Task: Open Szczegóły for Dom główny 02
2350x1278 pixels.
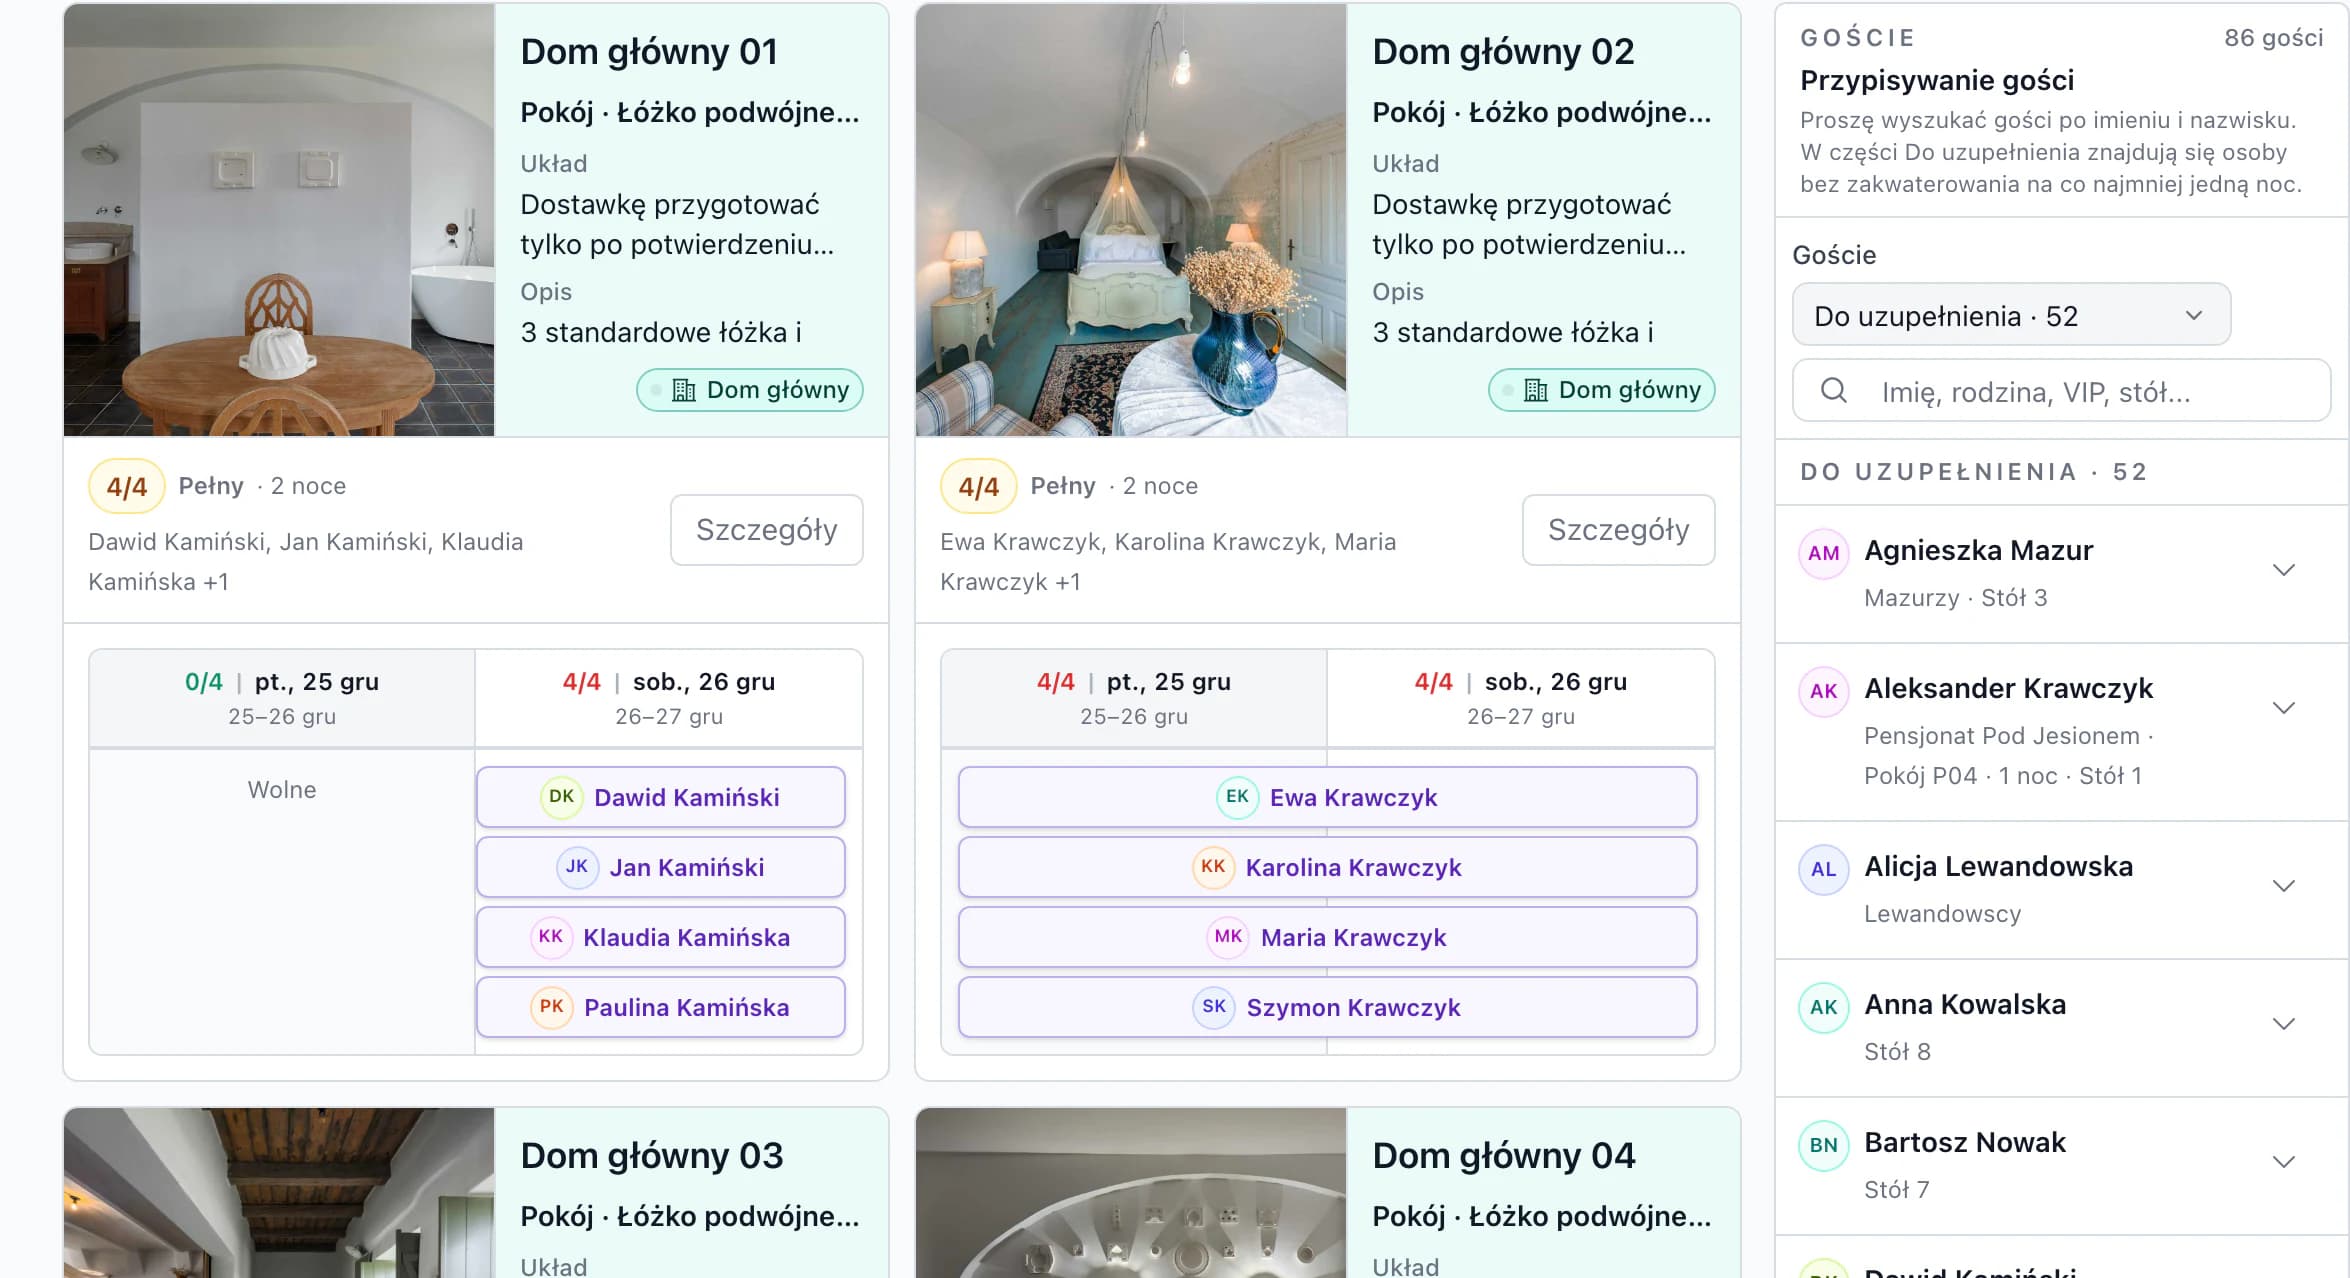Action: 1618,530
